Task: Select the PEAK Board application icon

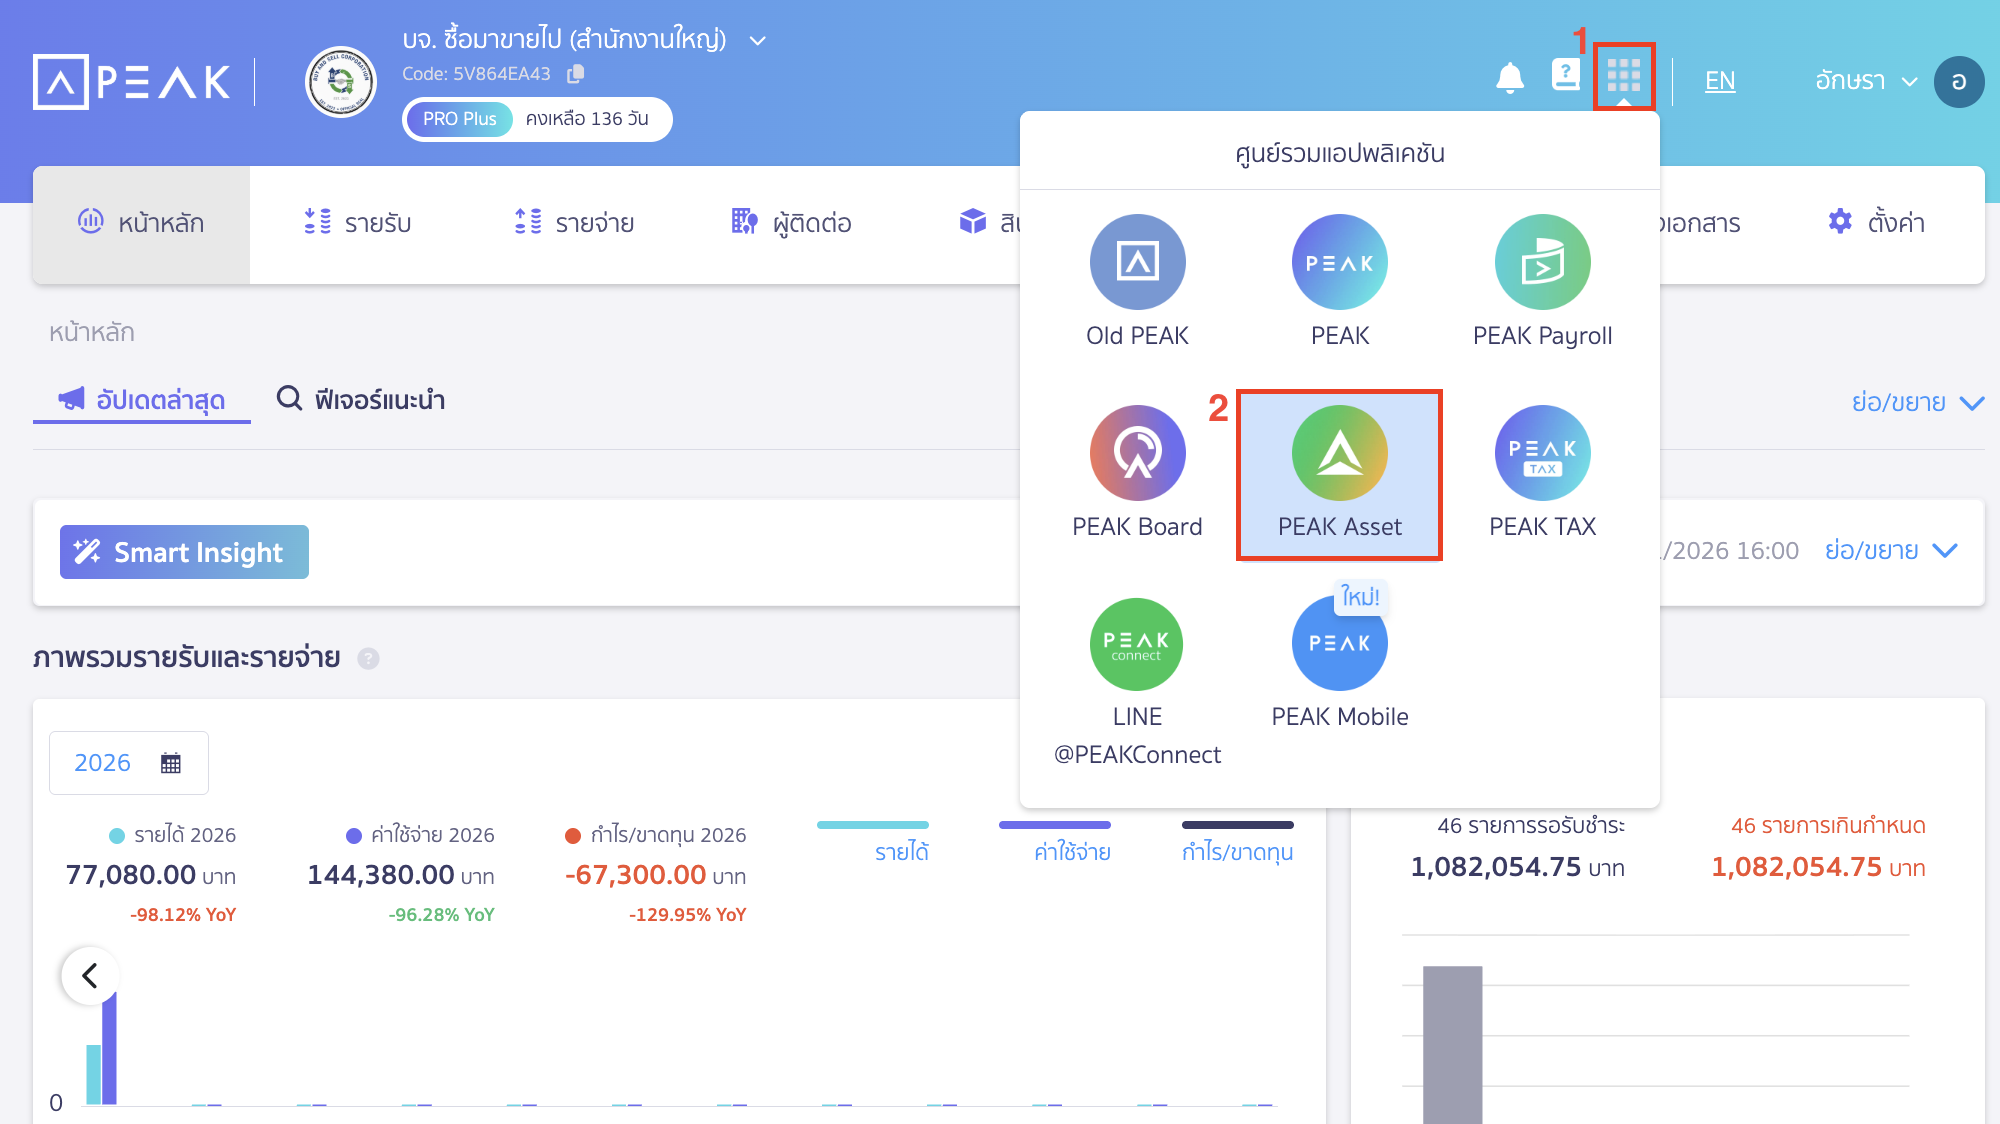Action: [x=1136, y=455]
